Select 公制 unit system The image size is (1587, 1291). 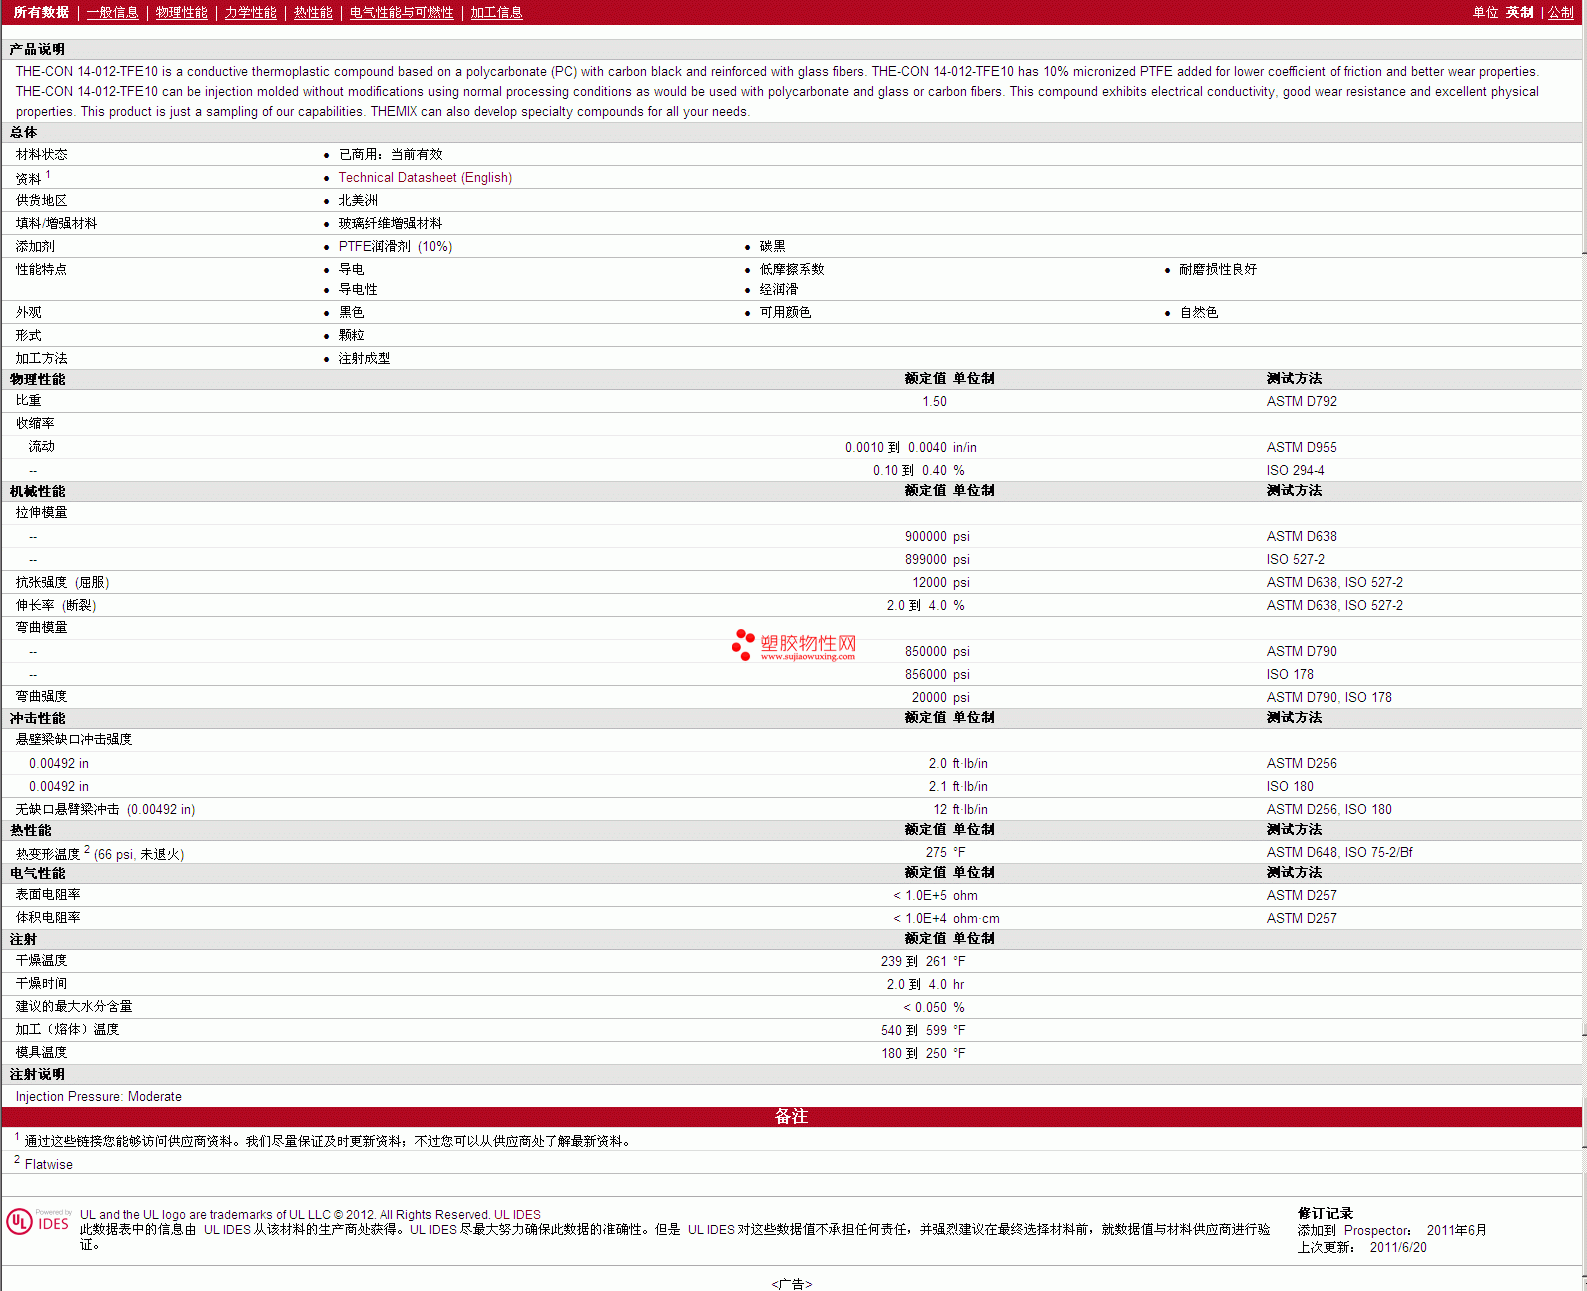1561,12
